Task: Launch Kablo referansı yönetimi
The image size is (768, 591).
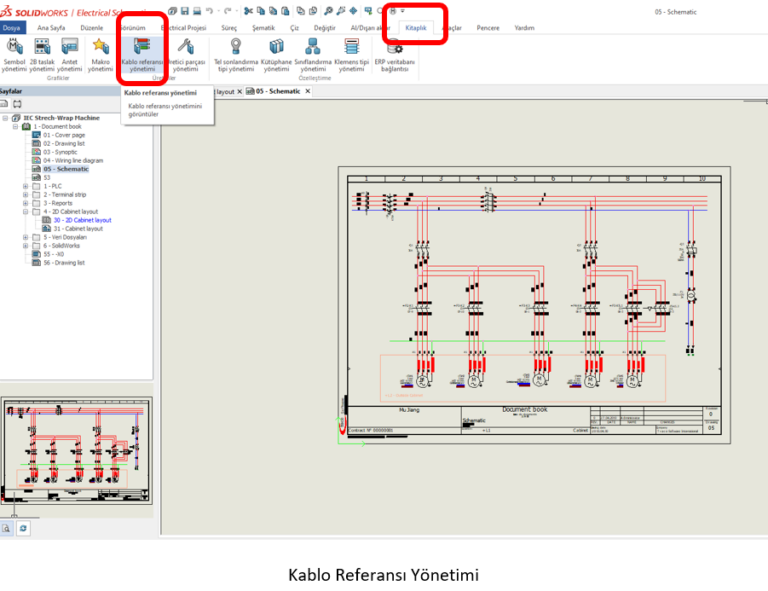Action: (142, 55)
